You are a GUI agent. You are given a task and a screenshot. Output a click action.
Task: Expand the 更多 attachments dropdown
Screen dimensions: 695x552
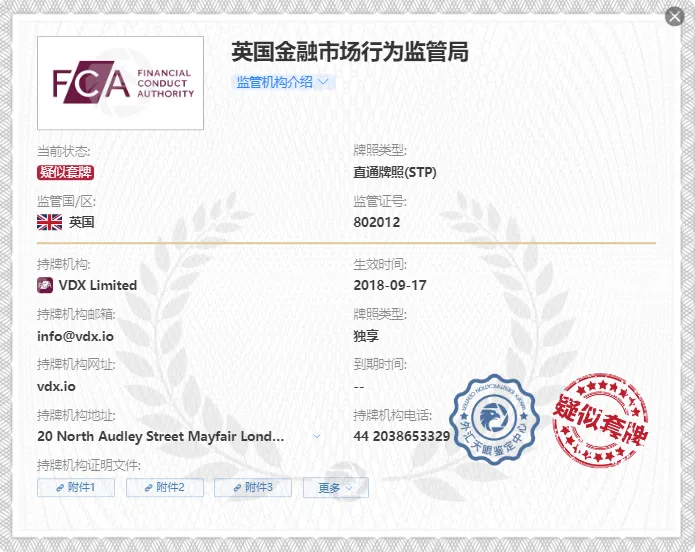(x=336, y=488)
